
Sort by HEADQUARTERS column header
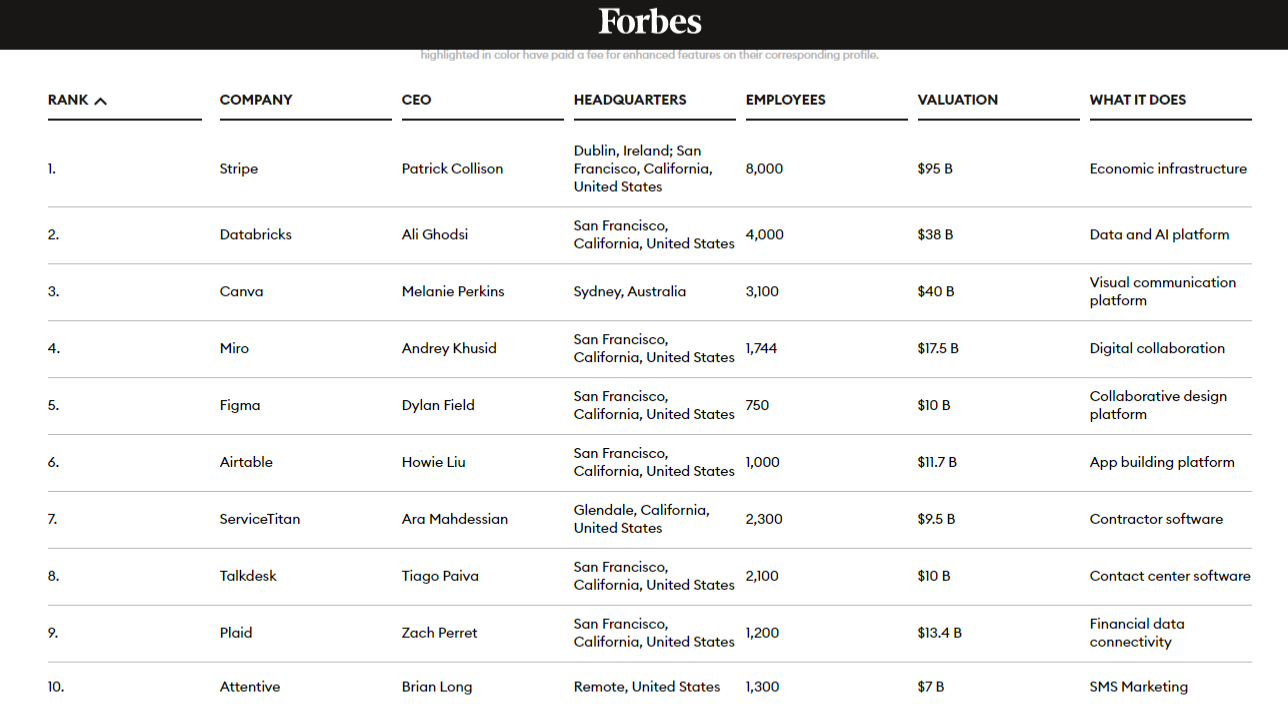(630, 100)
